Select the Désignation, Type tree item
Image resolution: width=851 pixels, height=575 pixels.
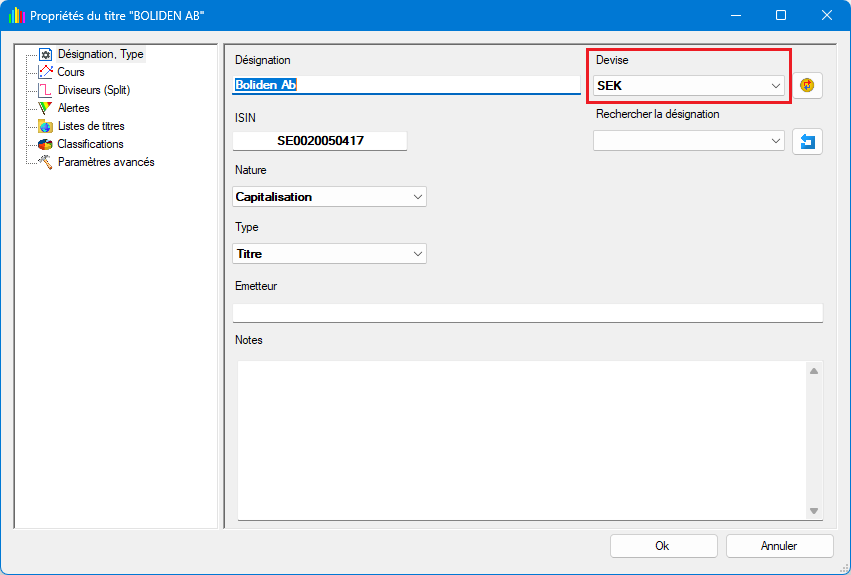(x=99, y=54)
